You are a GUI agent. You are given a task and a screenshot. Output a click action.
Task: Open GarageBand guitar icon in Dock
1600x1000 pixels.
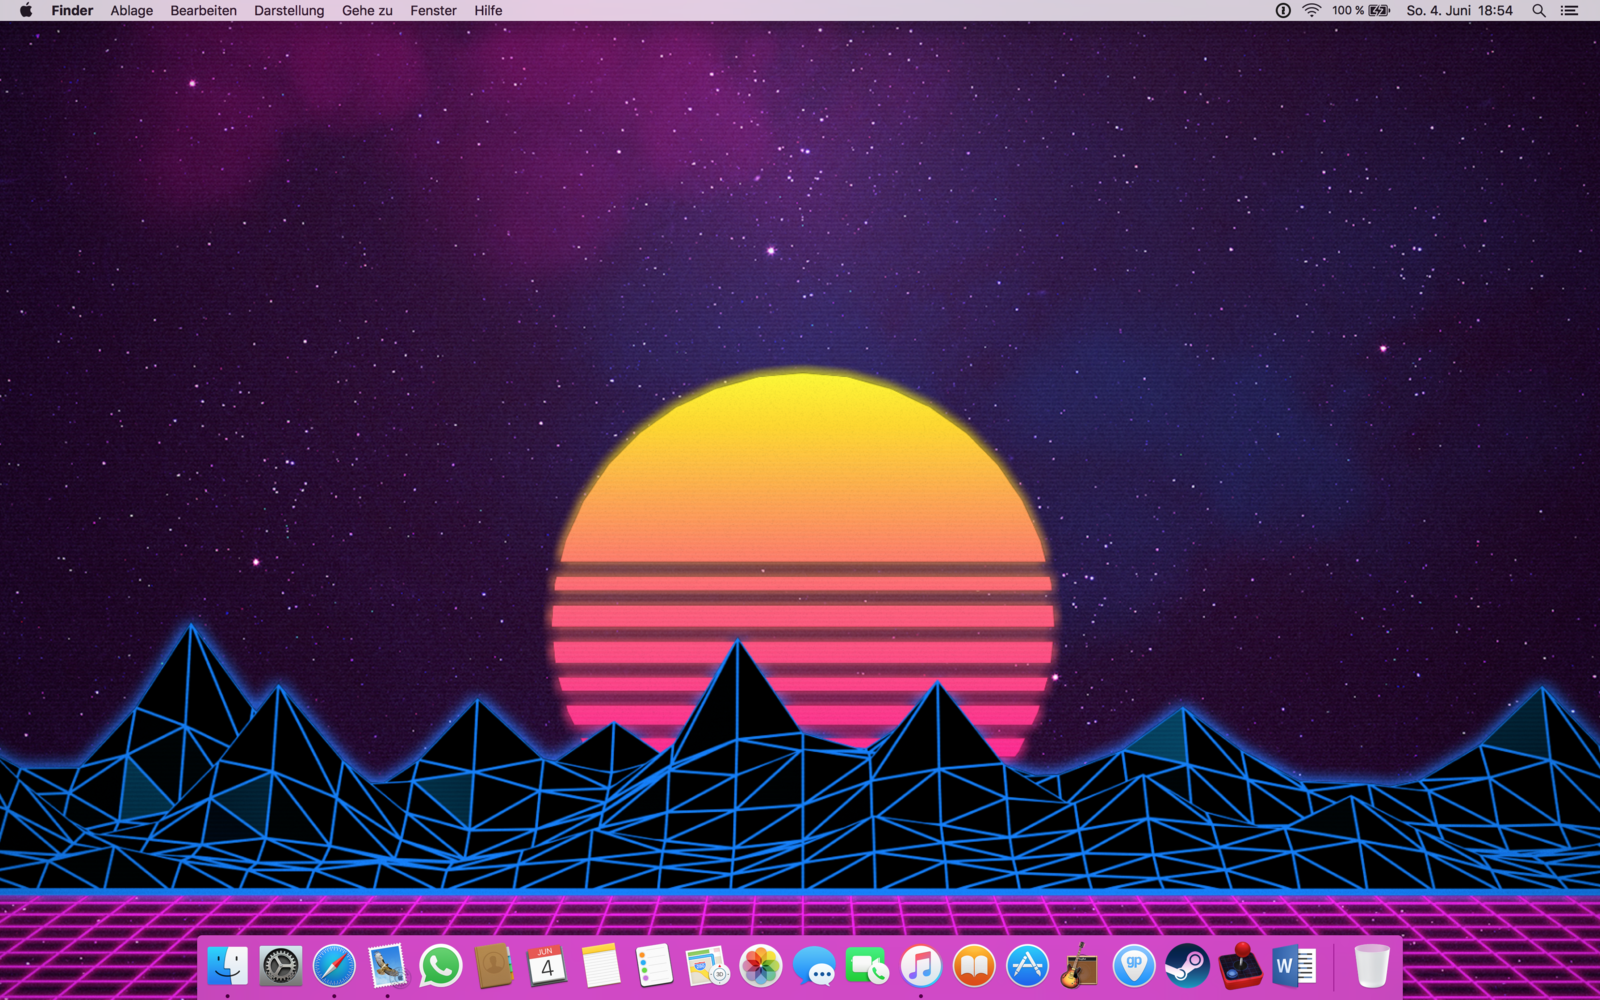1080,966
